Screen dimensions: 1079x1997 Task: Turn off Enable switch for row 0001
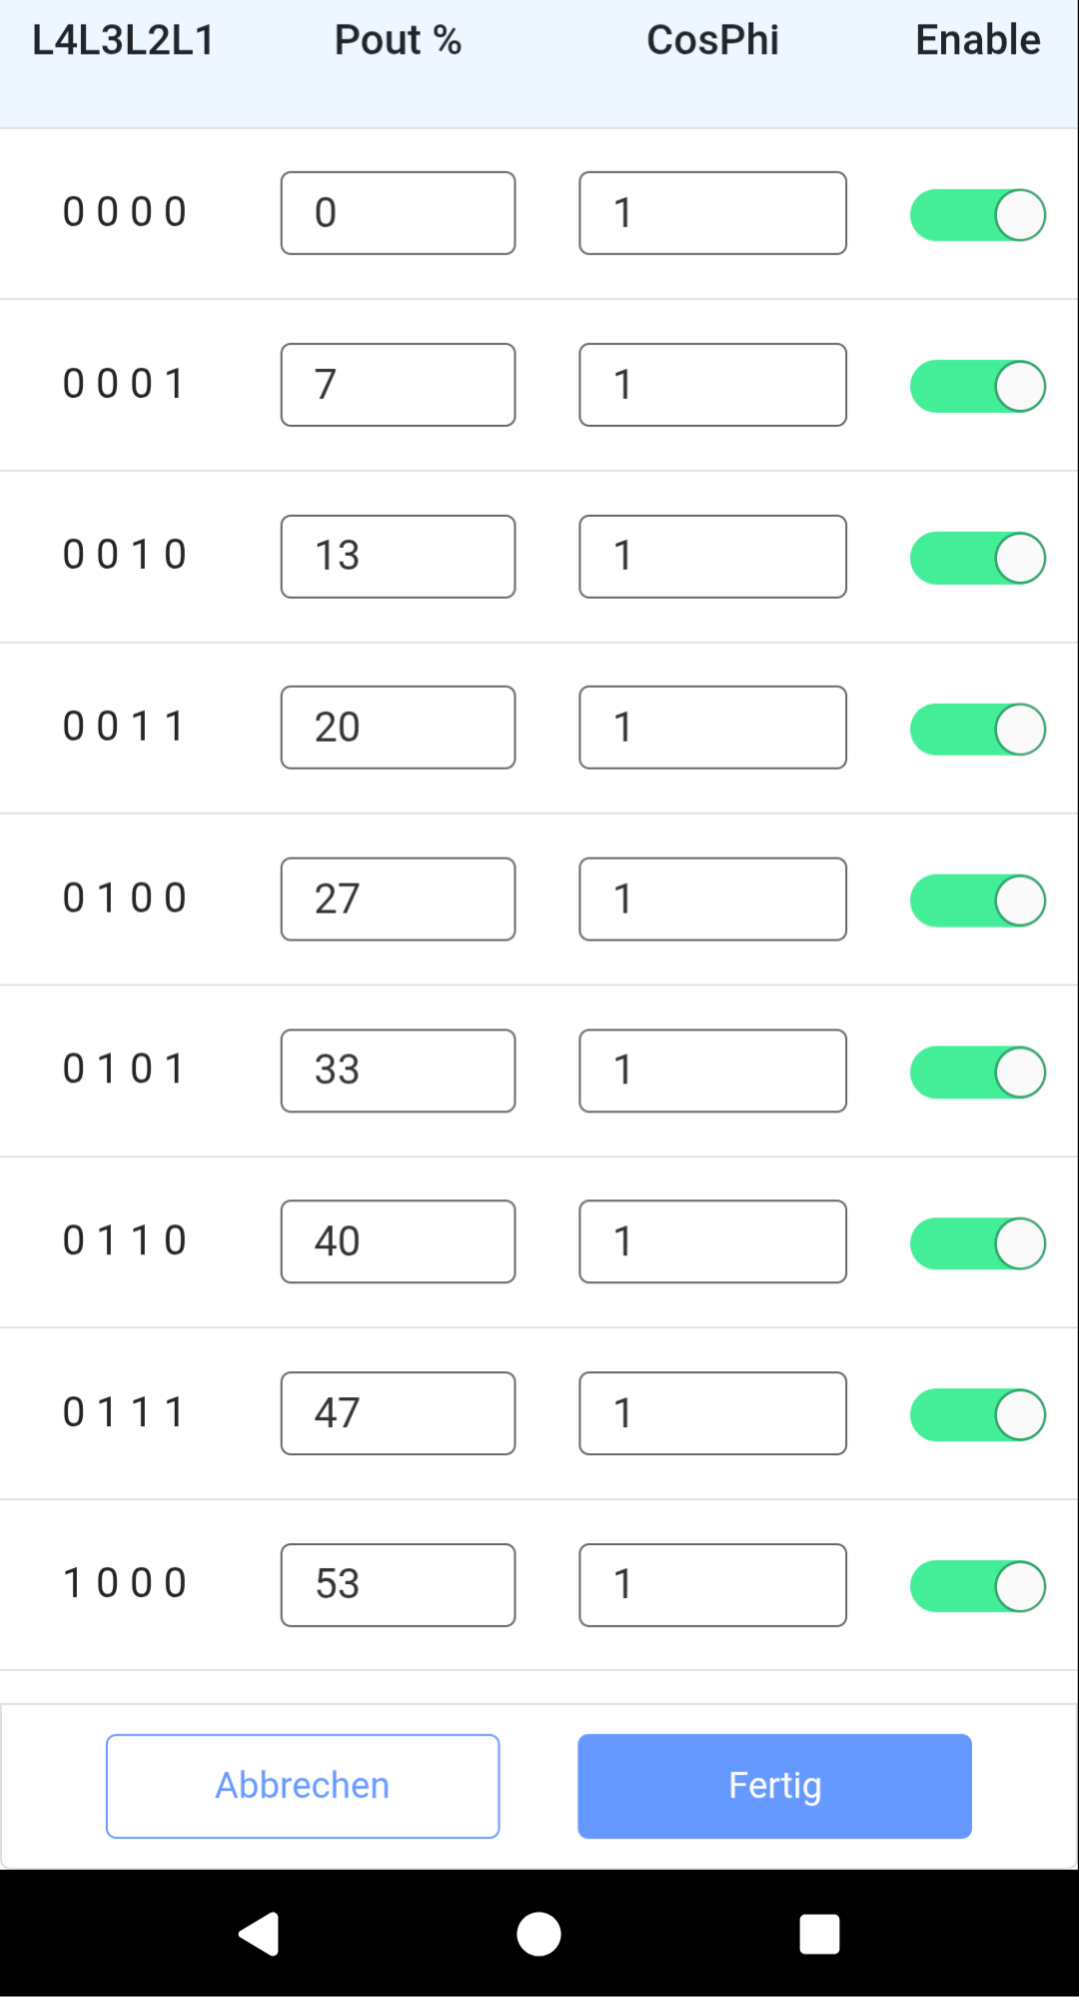coord(977,386)
